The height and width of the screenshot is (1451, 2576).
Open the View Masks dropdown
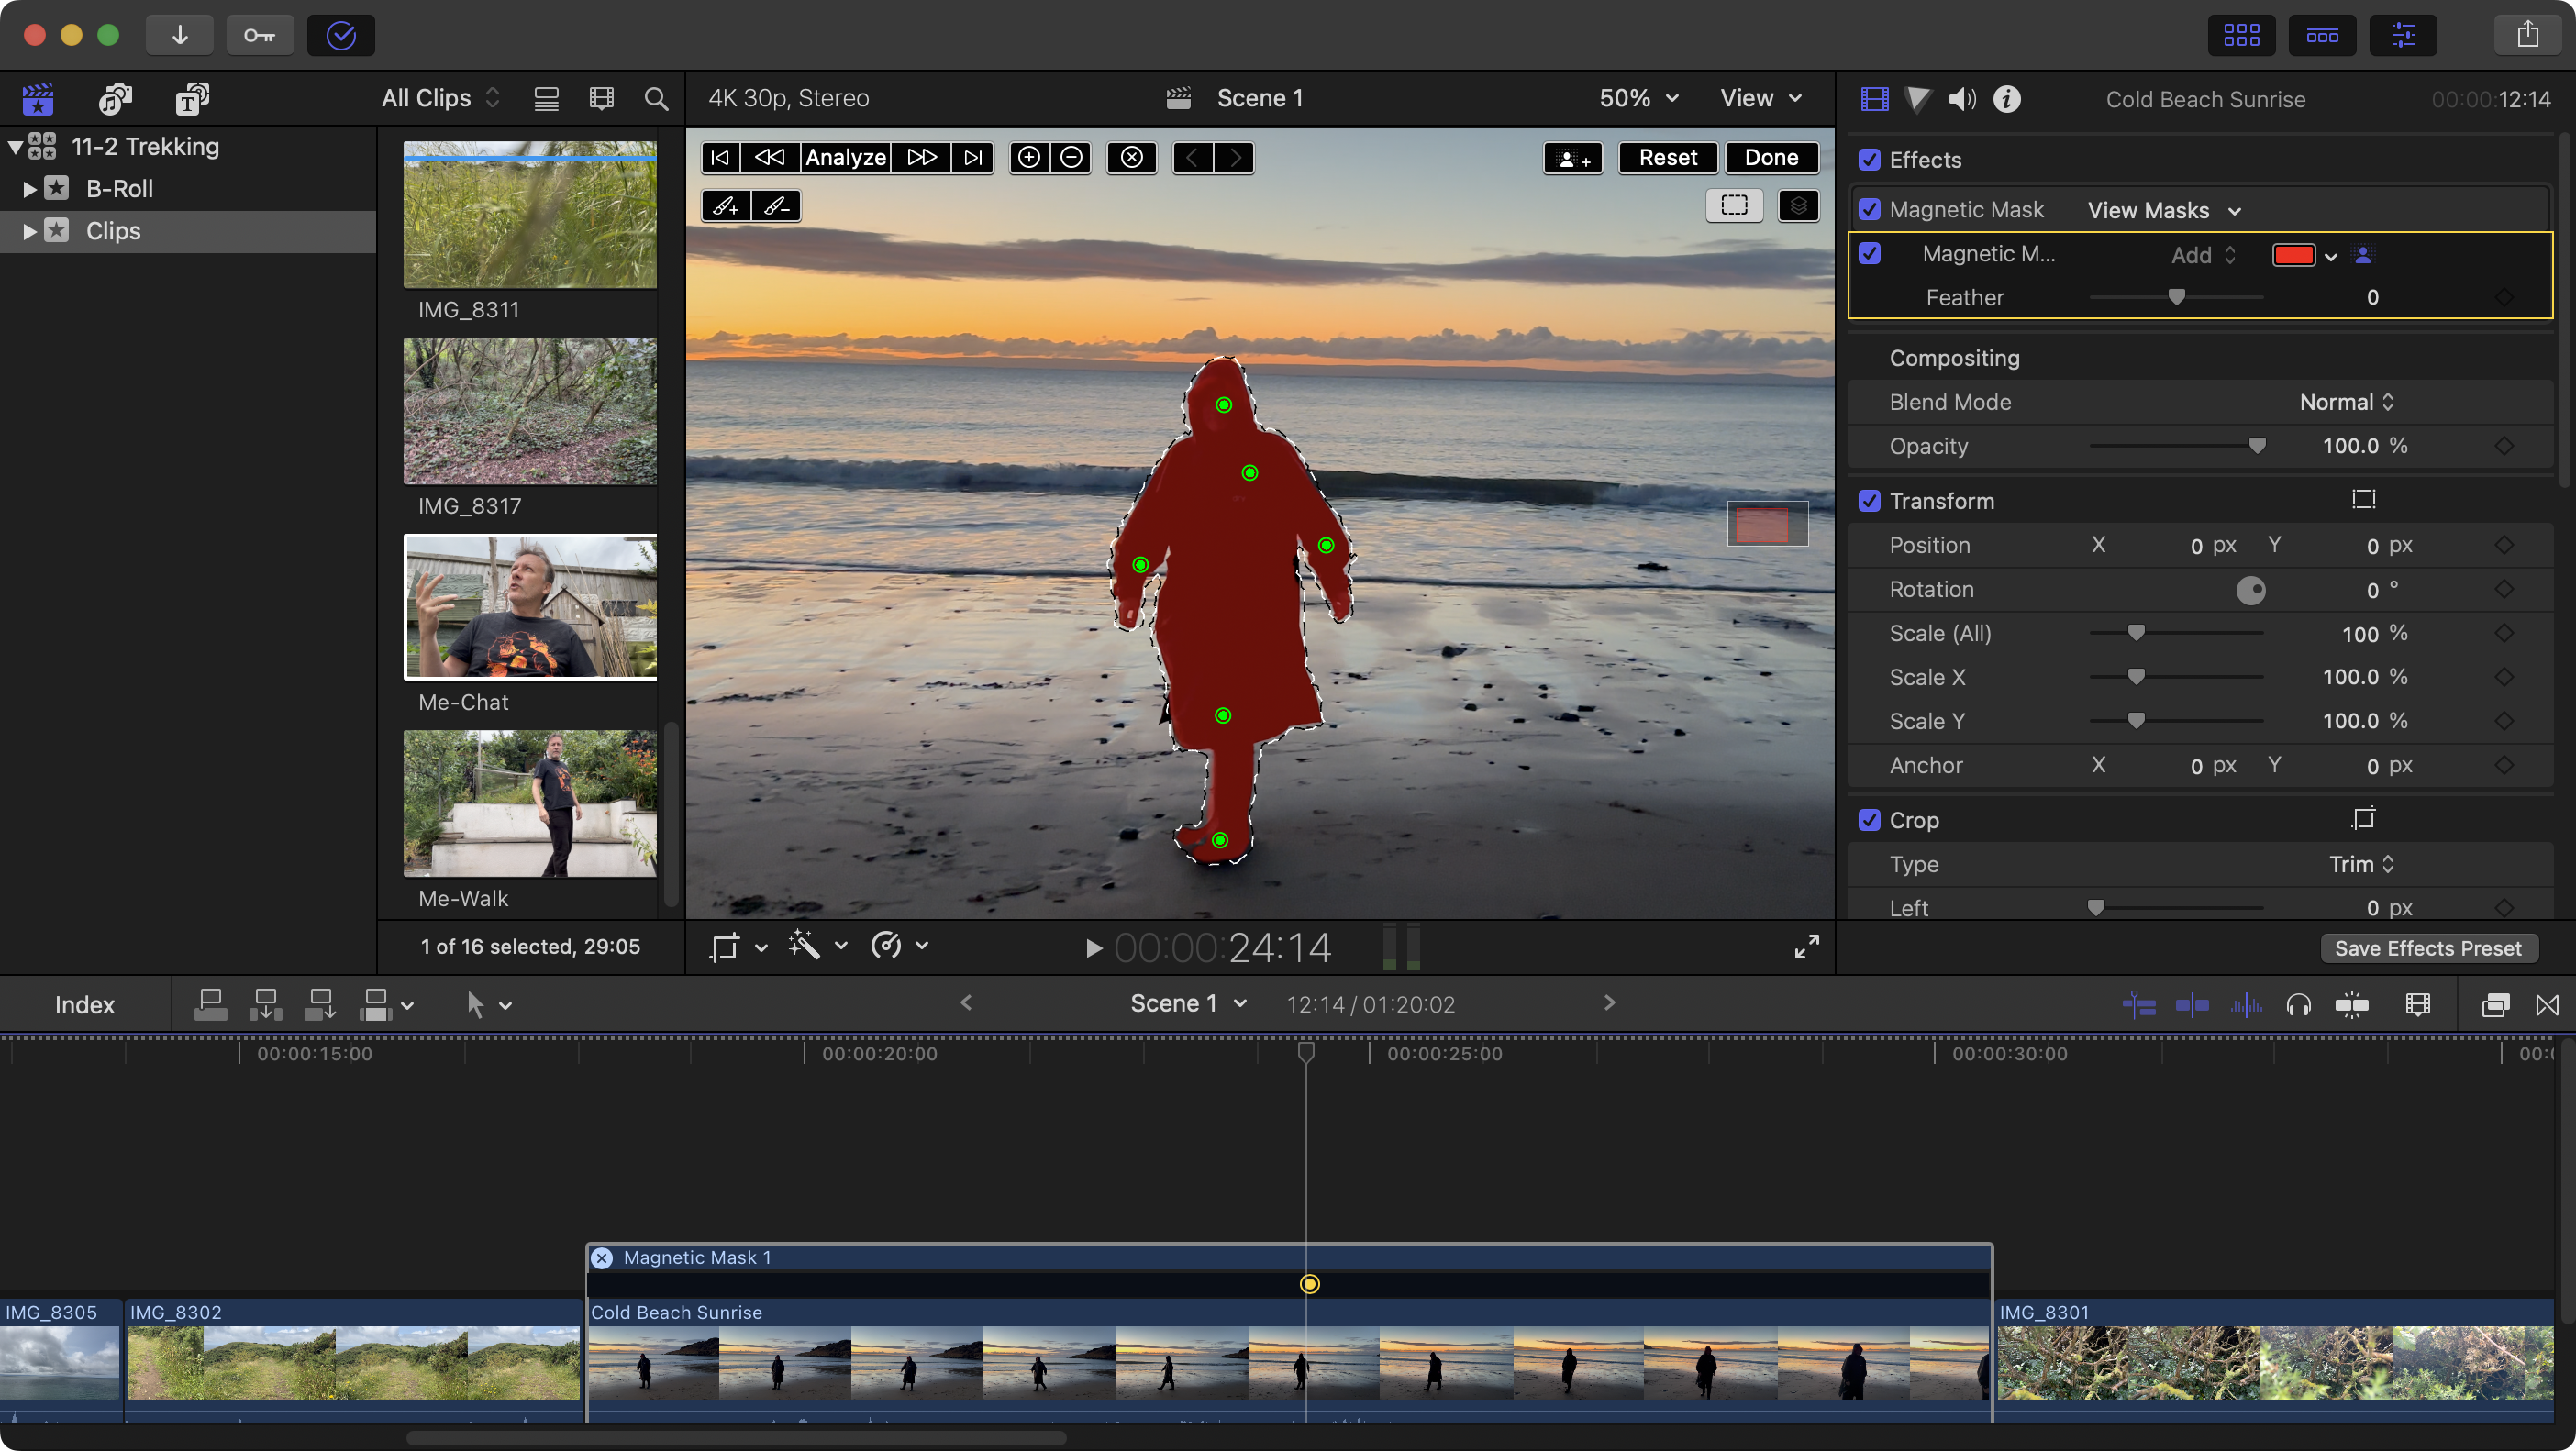click(x=2163, y=210)
